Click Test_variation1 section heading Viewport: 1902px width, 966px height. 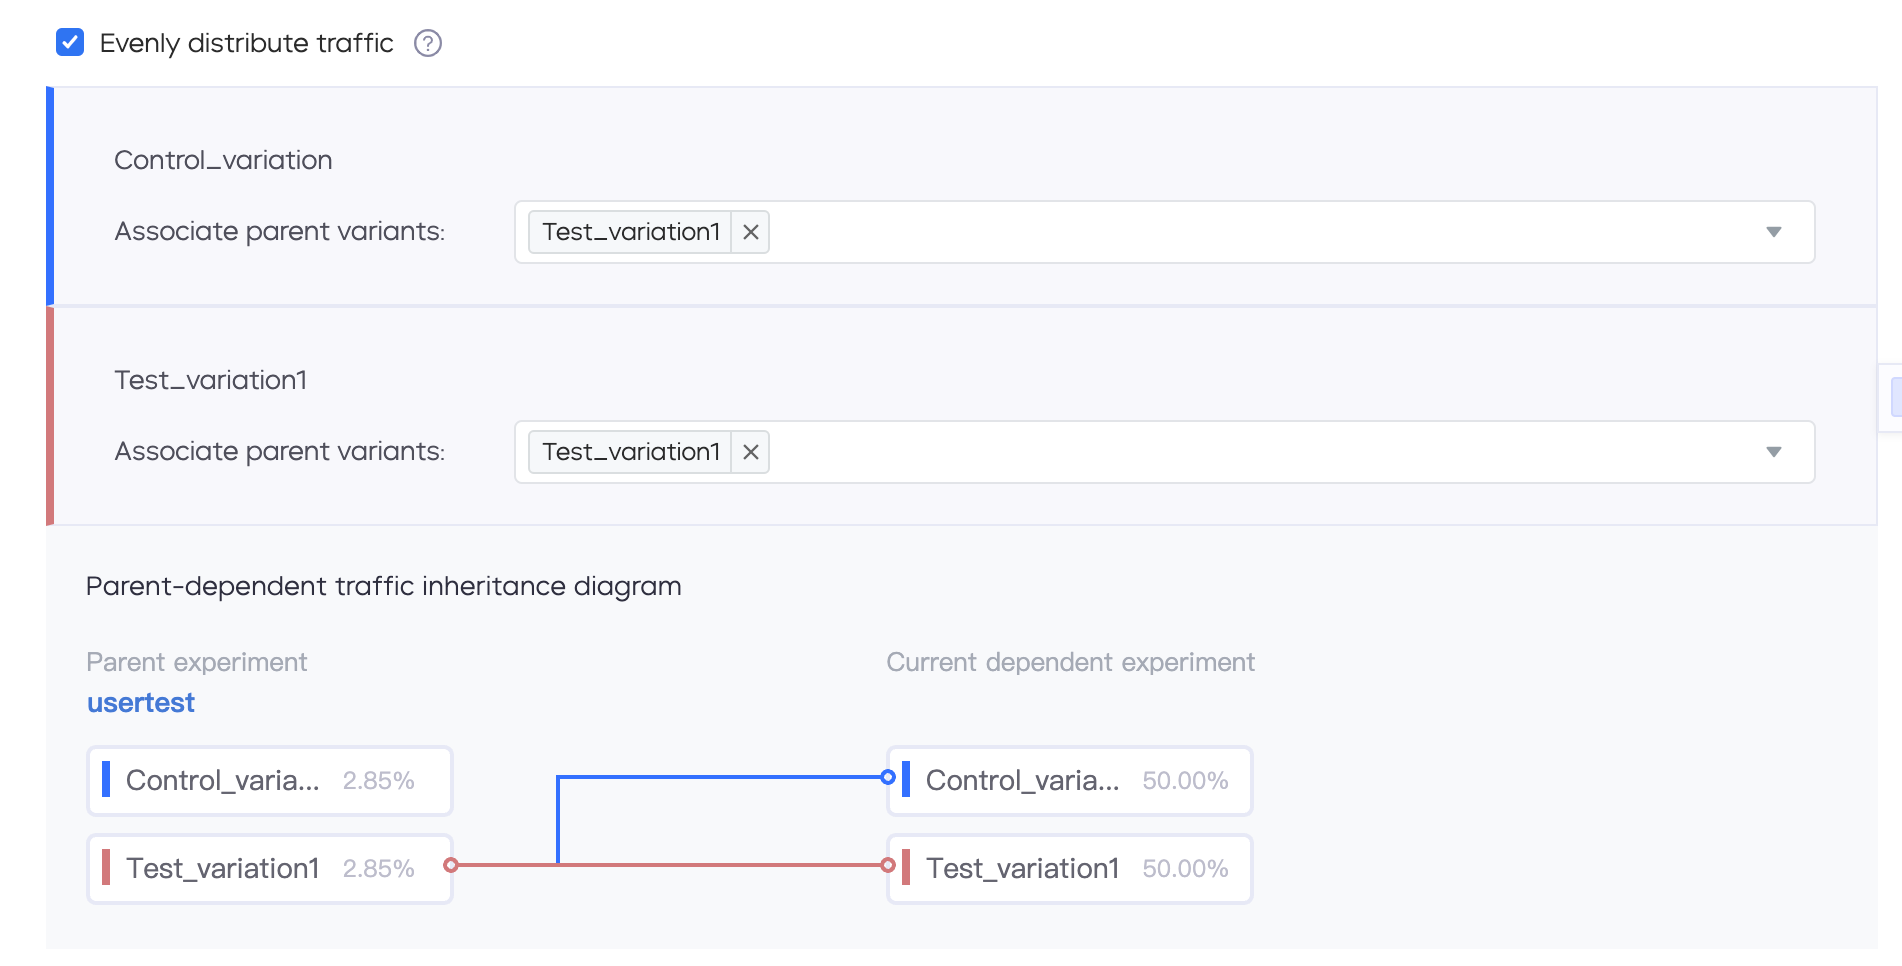[211, 380]
